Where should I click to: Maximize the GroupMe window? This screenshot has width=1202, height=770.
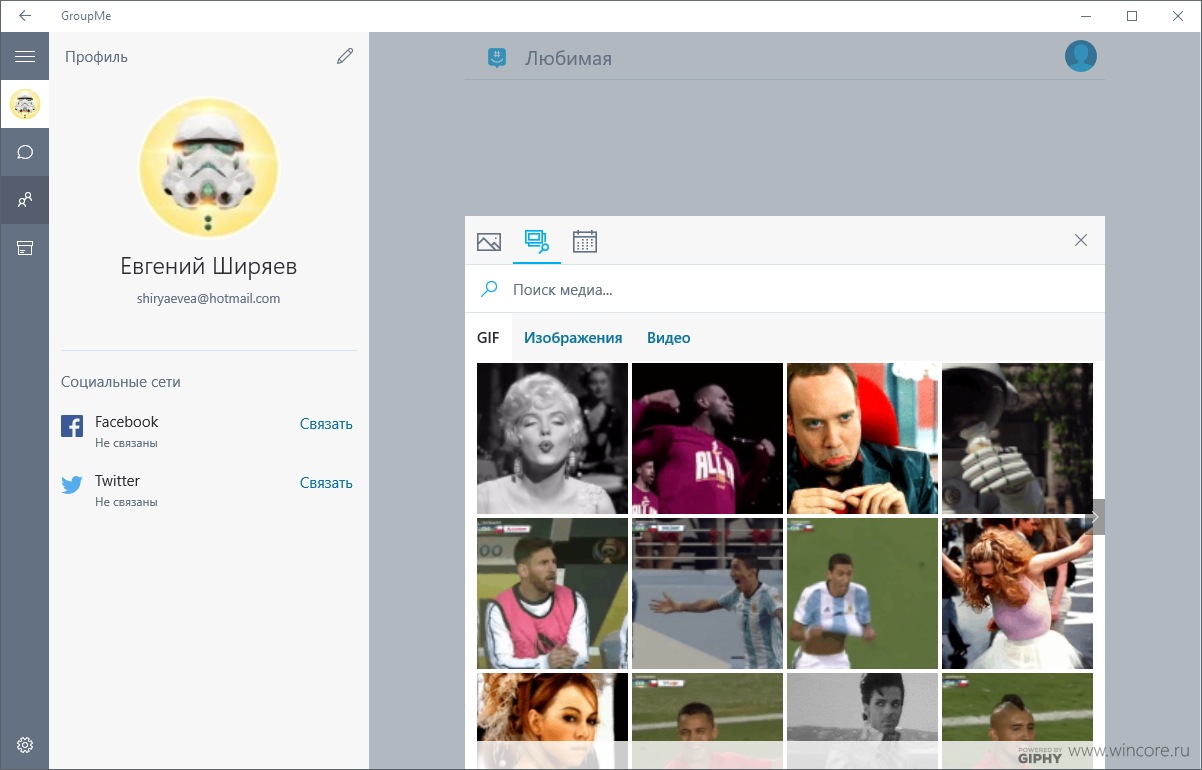pyautogui.click(x=1132, y=16)
